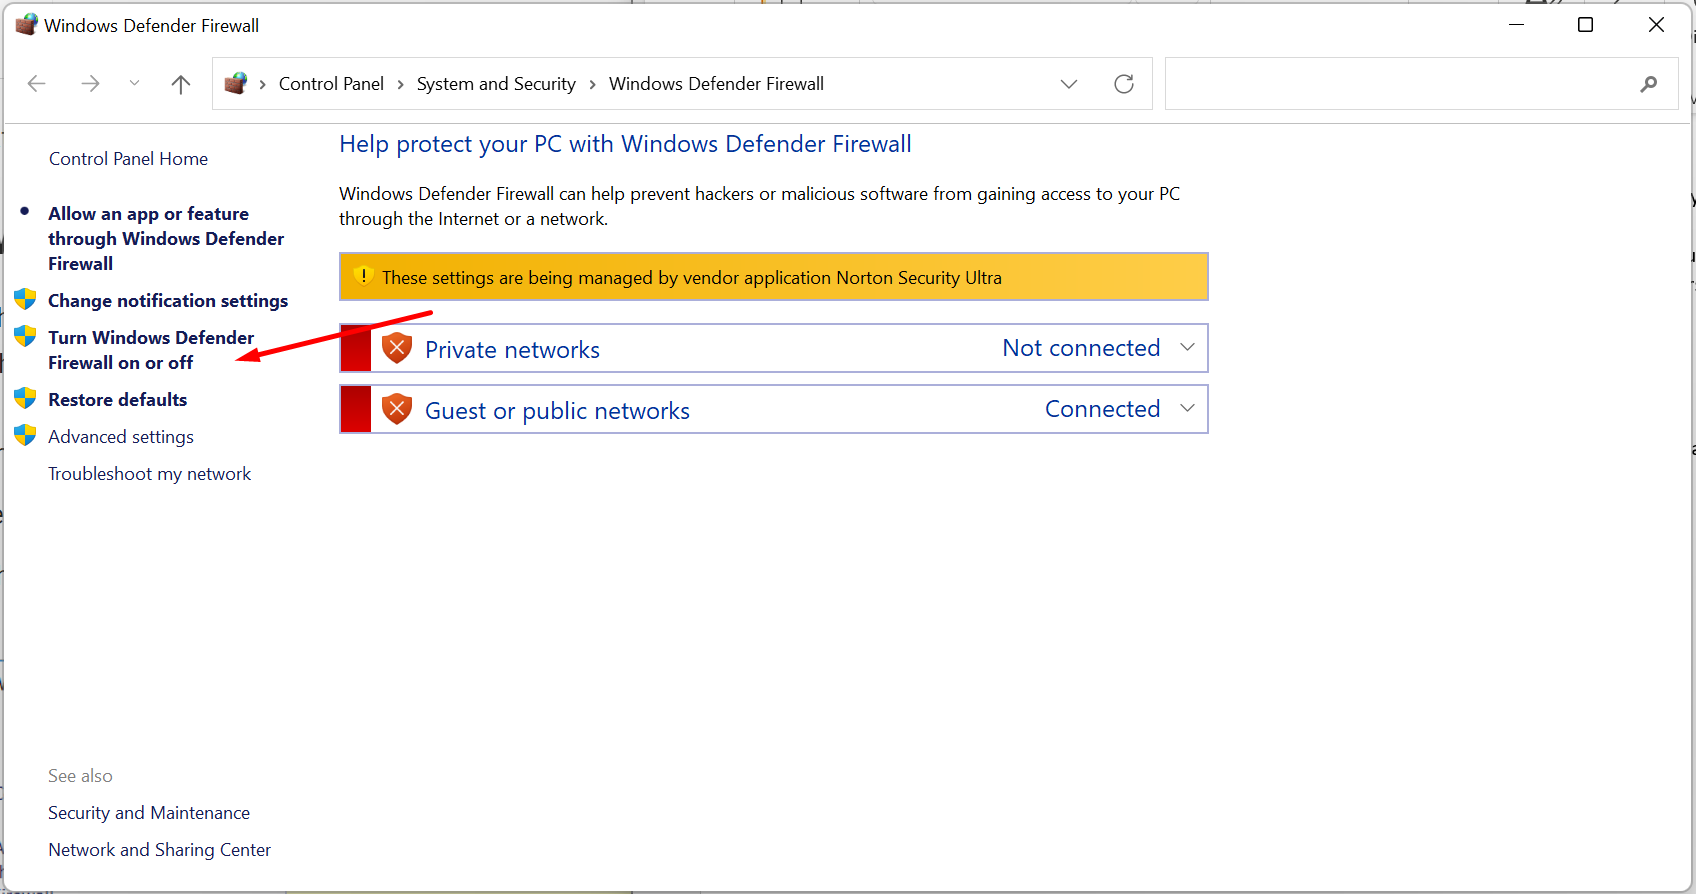The width and height of the screenshot is (1696, 894).
Task: Open the recent locations dropdown arrow
Action: pyautogui.click(x=134, y=84)
